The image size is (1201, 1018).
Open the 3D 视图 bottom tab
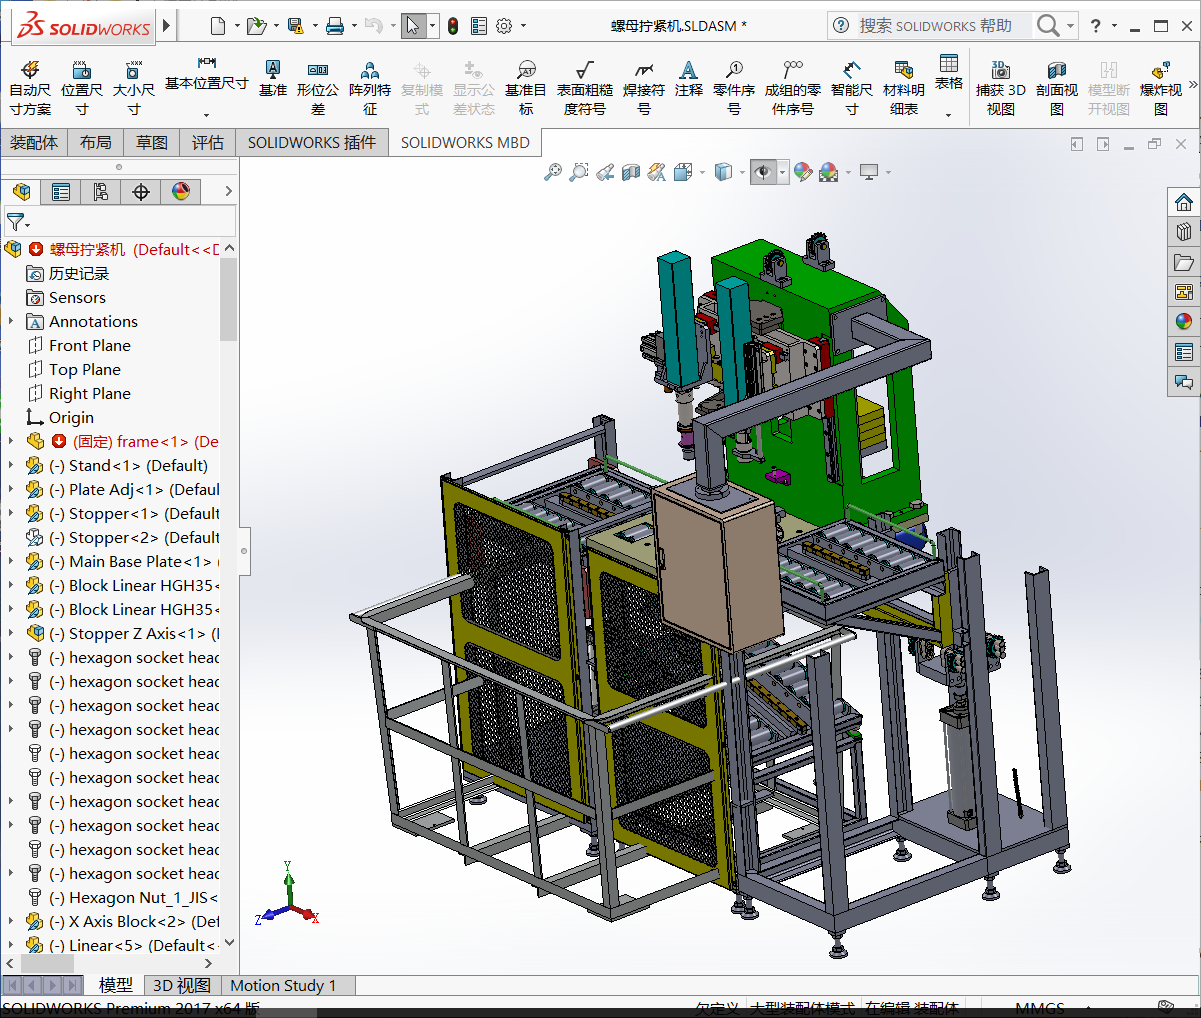pos(181,985)
